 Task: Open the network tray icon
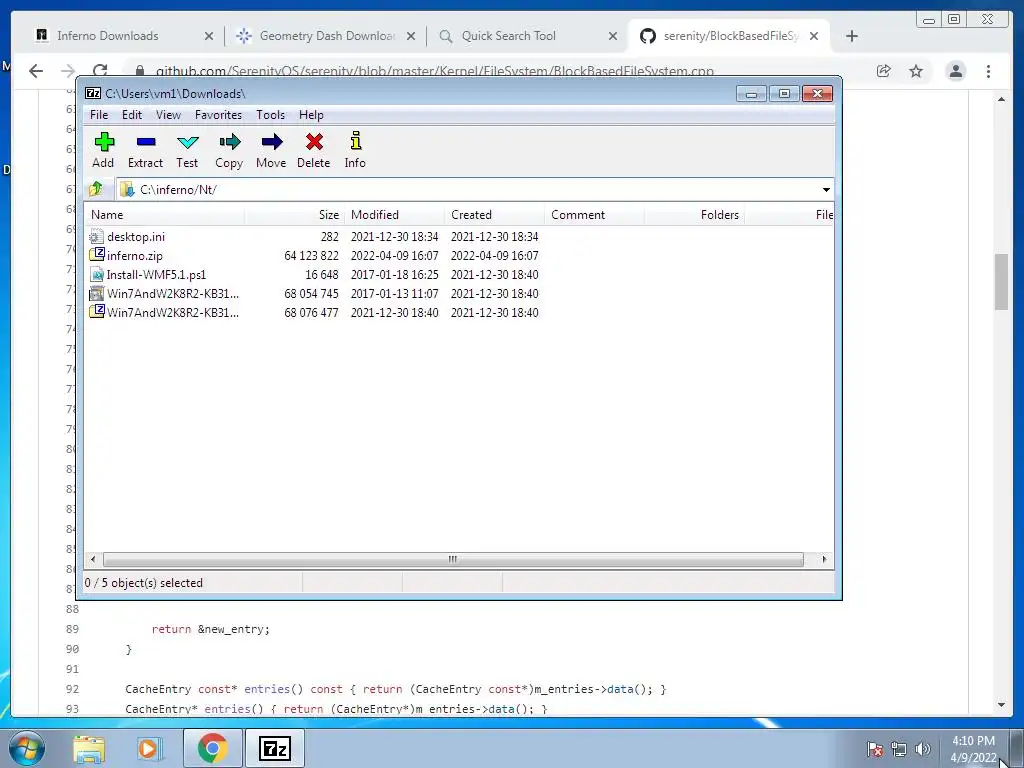point(899,749)
